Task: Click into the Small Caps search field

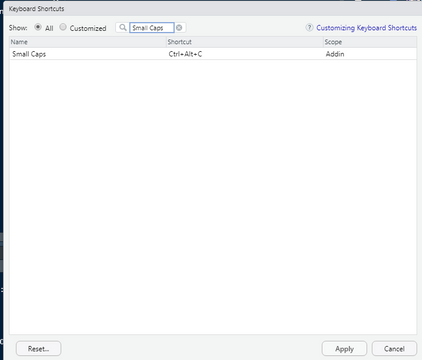Action: click(x=152, y=28)
